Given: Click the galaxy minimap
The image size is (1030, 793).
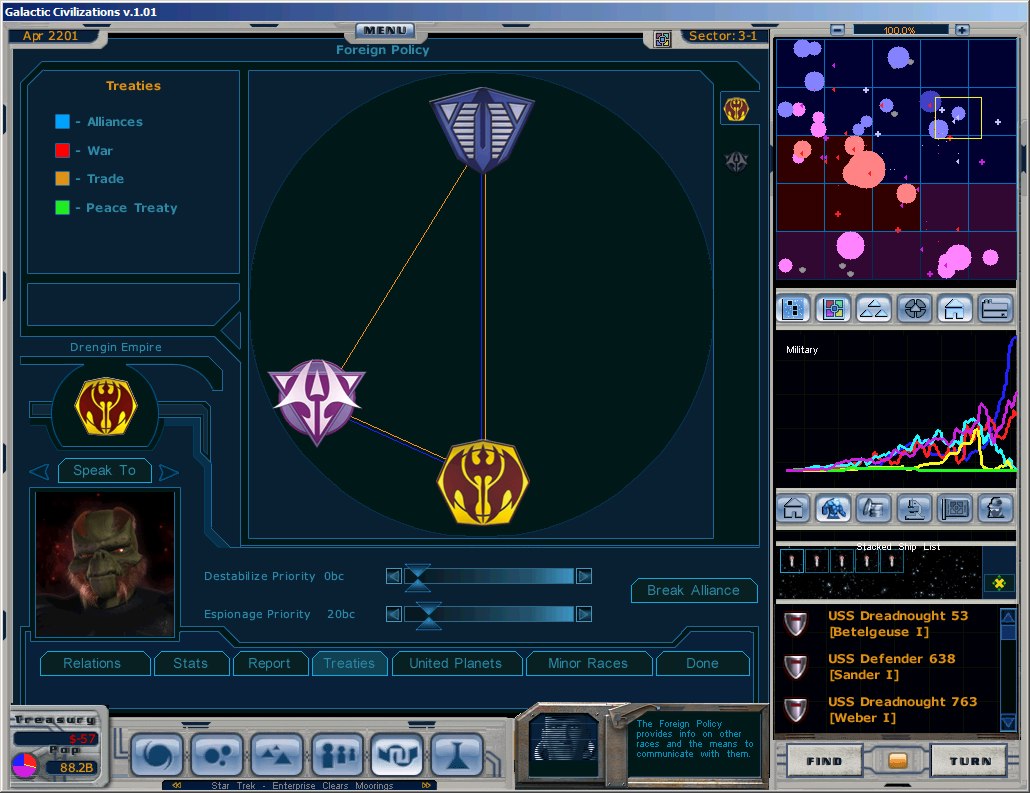Looking at the screenshot, I should point(897,159).
